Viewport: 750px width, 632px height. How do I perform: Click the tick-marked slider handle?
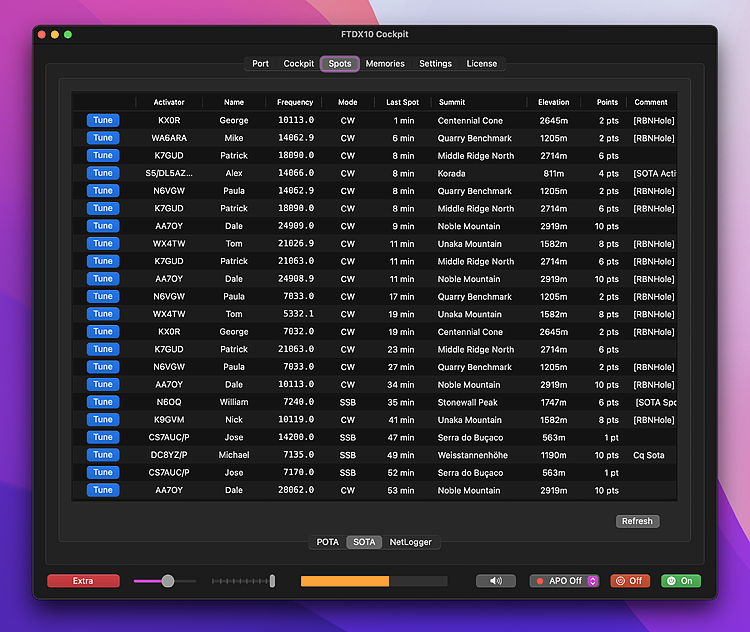tap(272, 581)
